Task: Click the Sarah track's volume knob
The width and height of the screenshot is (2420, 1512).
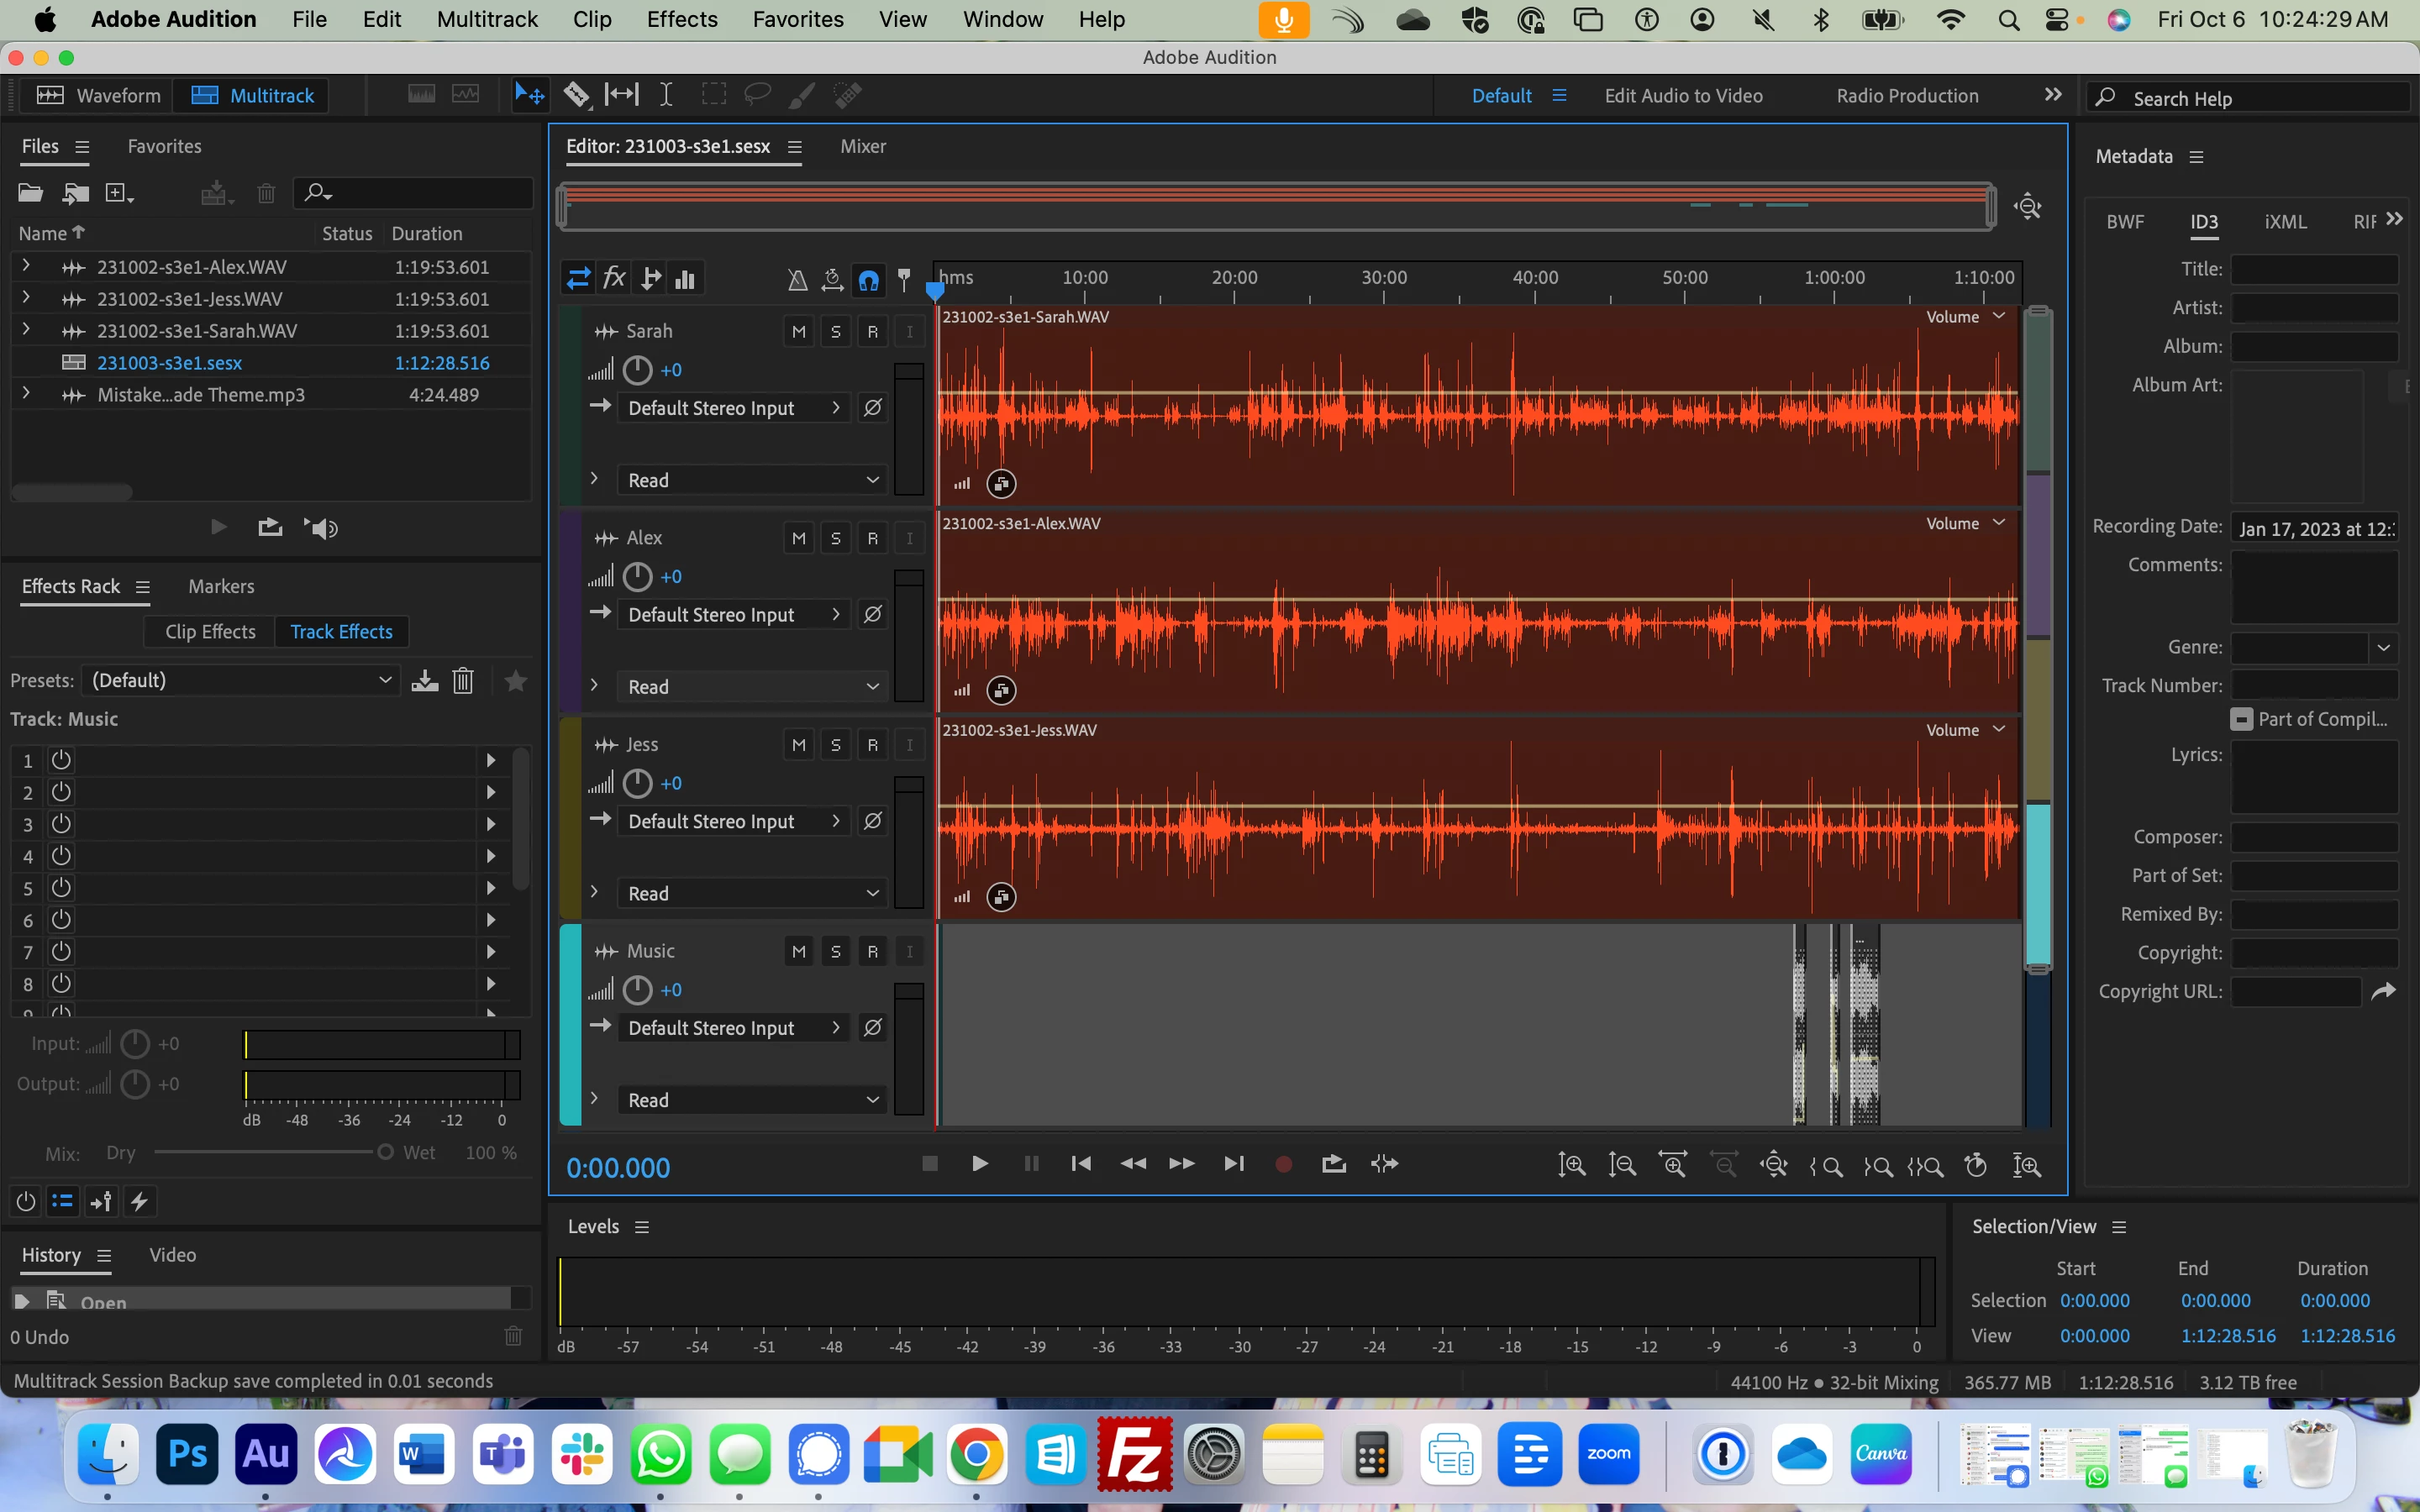Action: (637, 371)
